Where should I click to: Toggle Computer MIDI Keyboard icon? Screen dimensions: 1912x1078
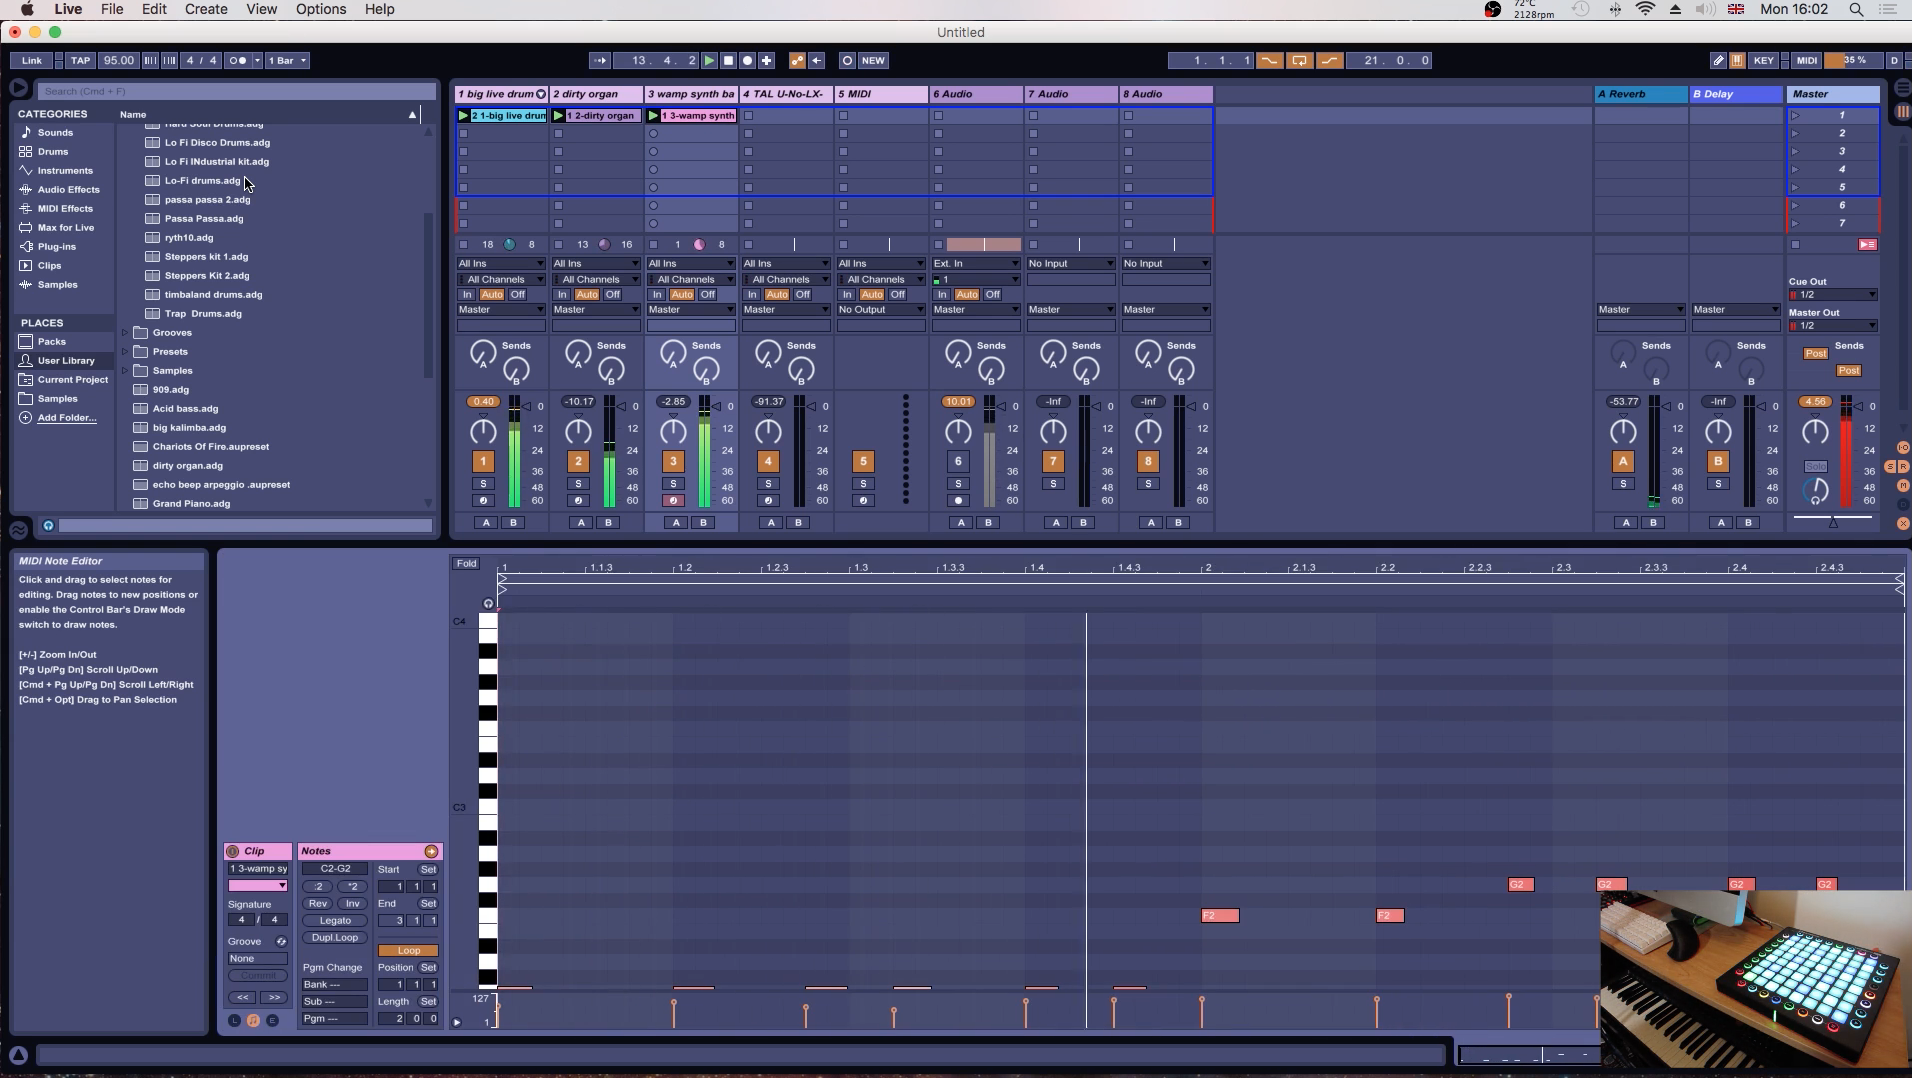[x=1738, y=60]
